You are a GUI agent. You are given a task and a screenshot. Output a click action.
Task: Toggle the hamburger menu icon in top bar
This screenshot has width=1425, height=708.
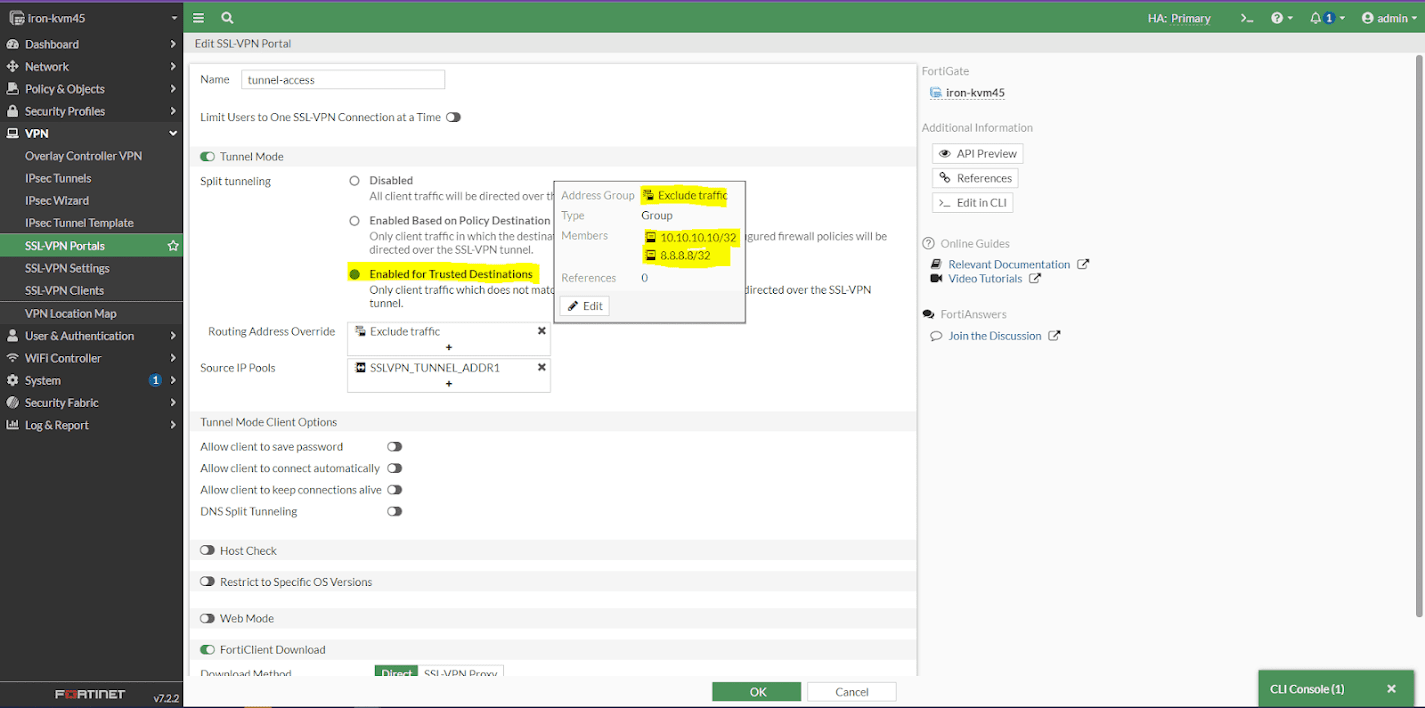pyautogui.click(x=199, y=18)
